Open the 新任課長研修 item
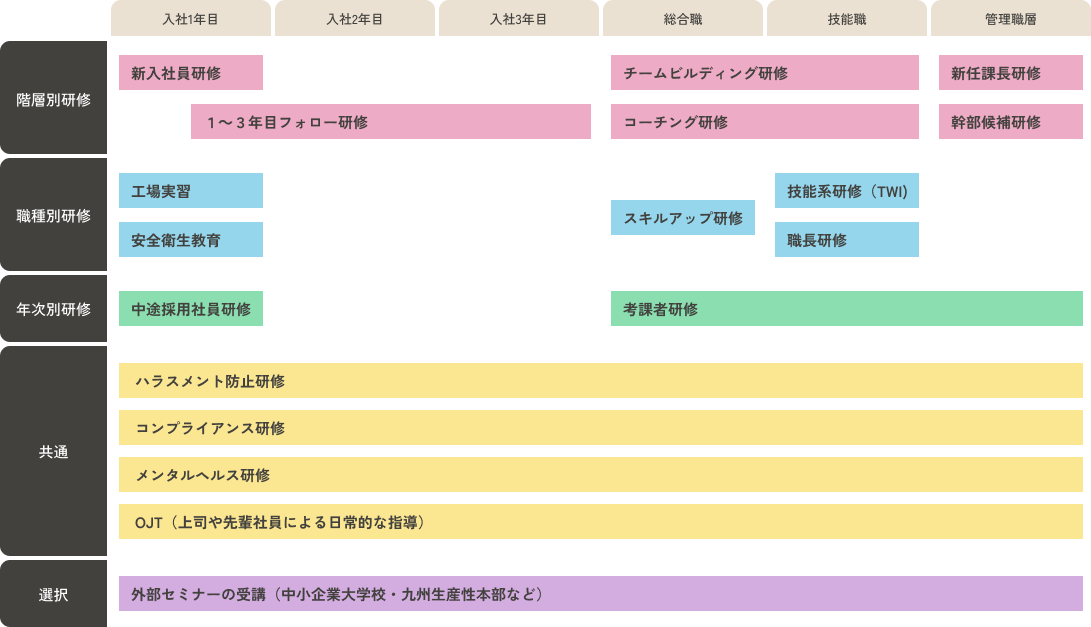The width and height of the screenshot is (1091, 627). click(1010, 73)
